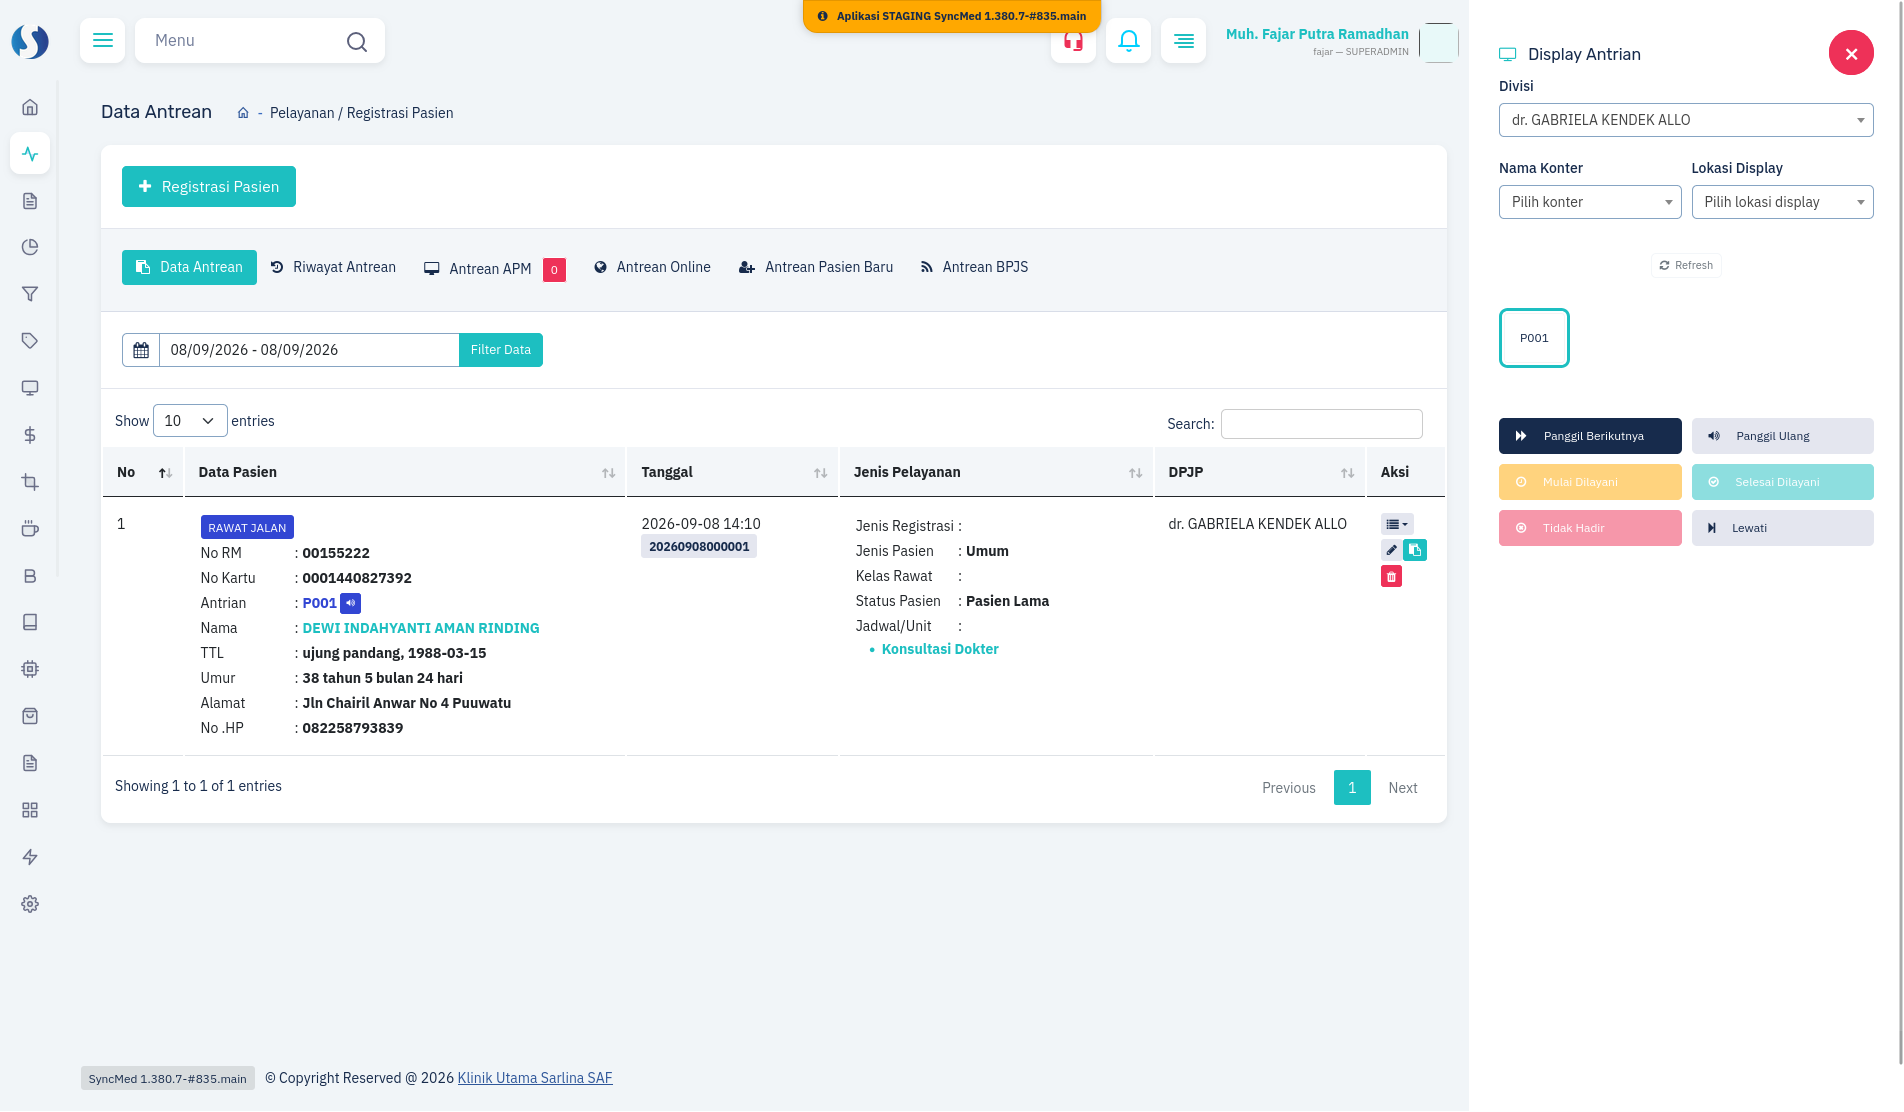This screenshot has height=1112, width=1904.
Task: Open the notifications bell
Action: (1128, 41)
